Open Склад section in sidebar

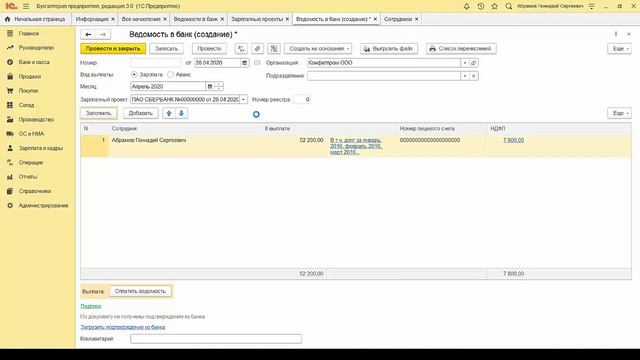point(26,105)
